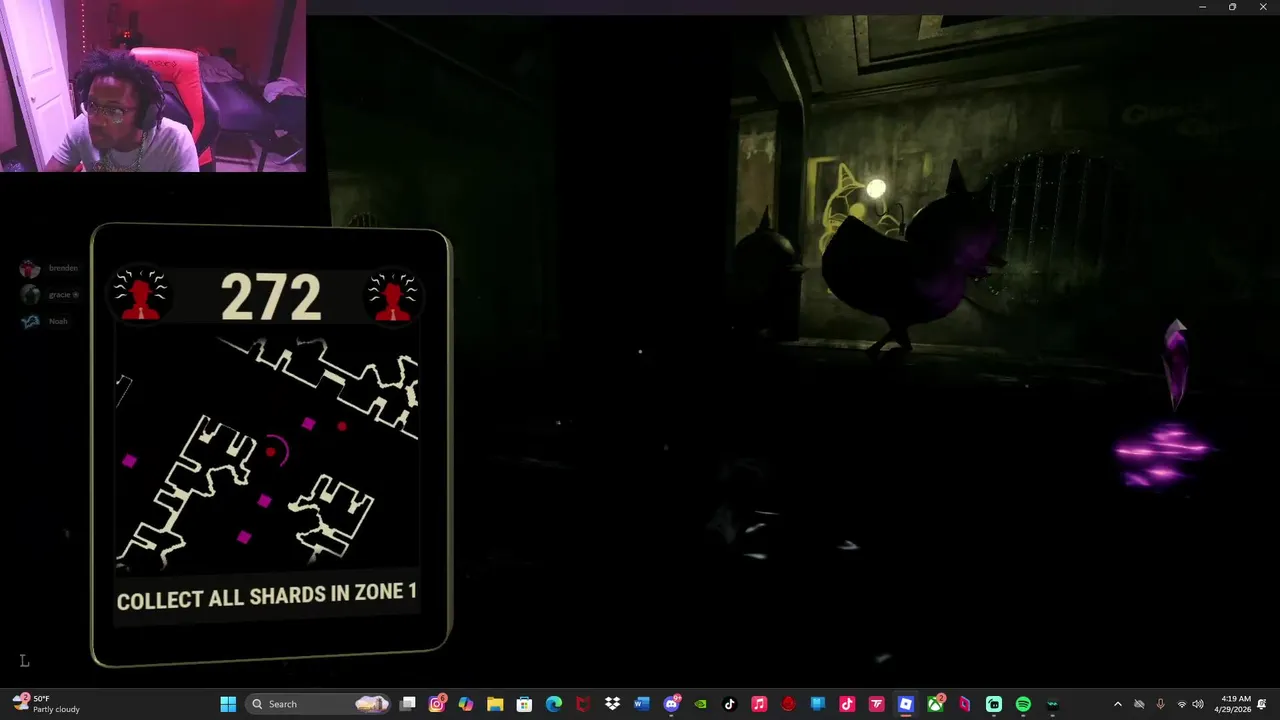Click the red player circle on the map

(x=271, y=452)
